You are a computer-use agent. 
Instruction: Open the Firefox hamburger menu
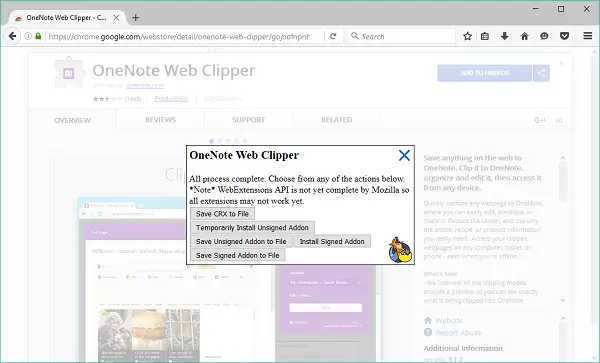[588, 36]
